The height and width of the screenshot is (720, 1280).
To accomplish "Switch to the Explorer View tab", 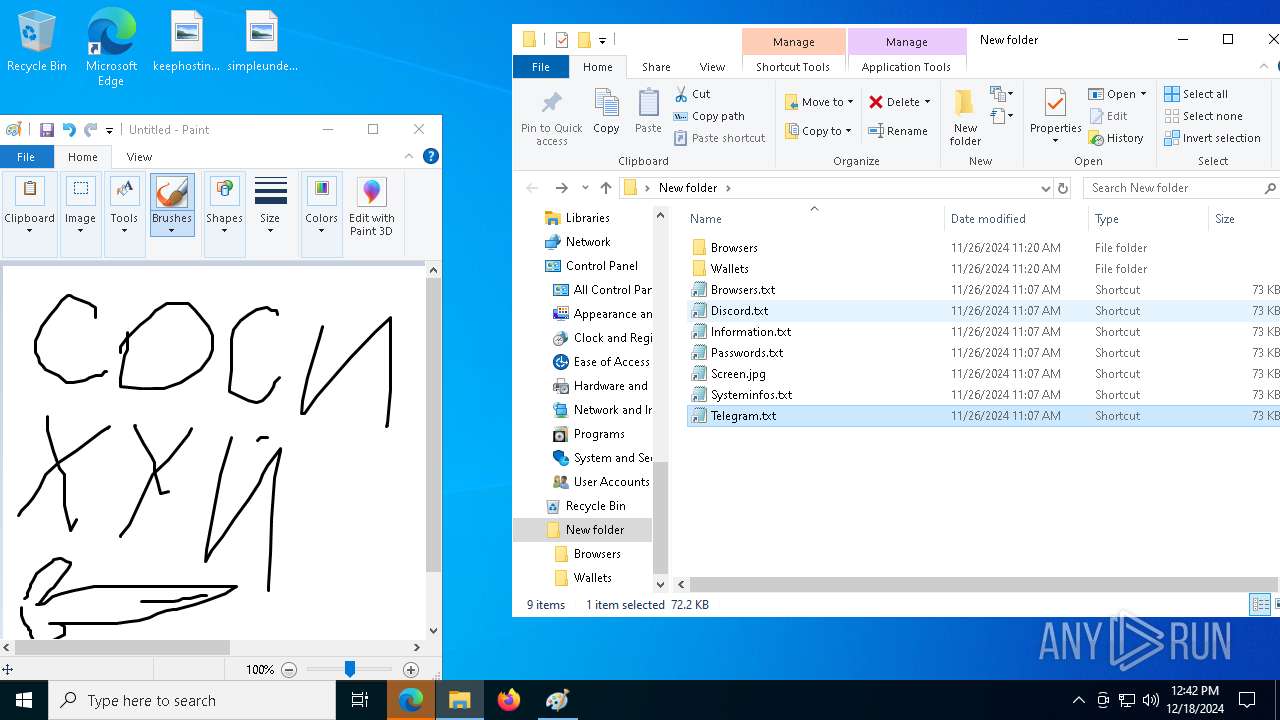I will 712,67.
